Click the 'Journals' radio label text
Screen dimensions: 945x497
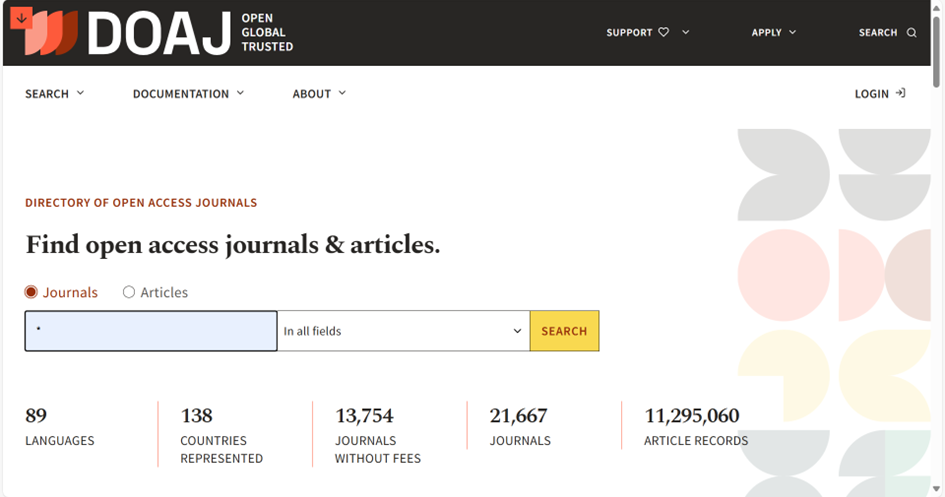coord(70,292)
